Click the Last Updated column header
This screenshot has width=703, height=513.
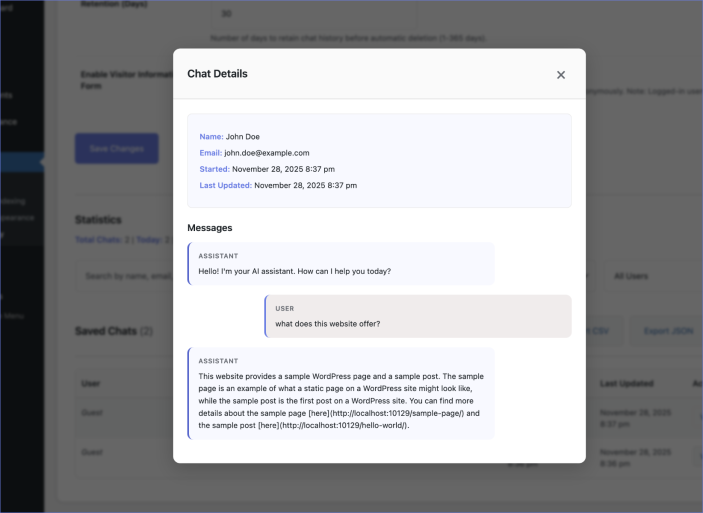coord(626,383)
